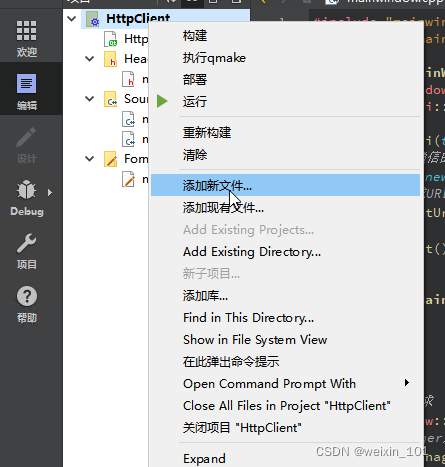Image resolution: width=445 pixels, height=467 pixels.
Task: Click the green run arrow icon
Action: [162, 101]
